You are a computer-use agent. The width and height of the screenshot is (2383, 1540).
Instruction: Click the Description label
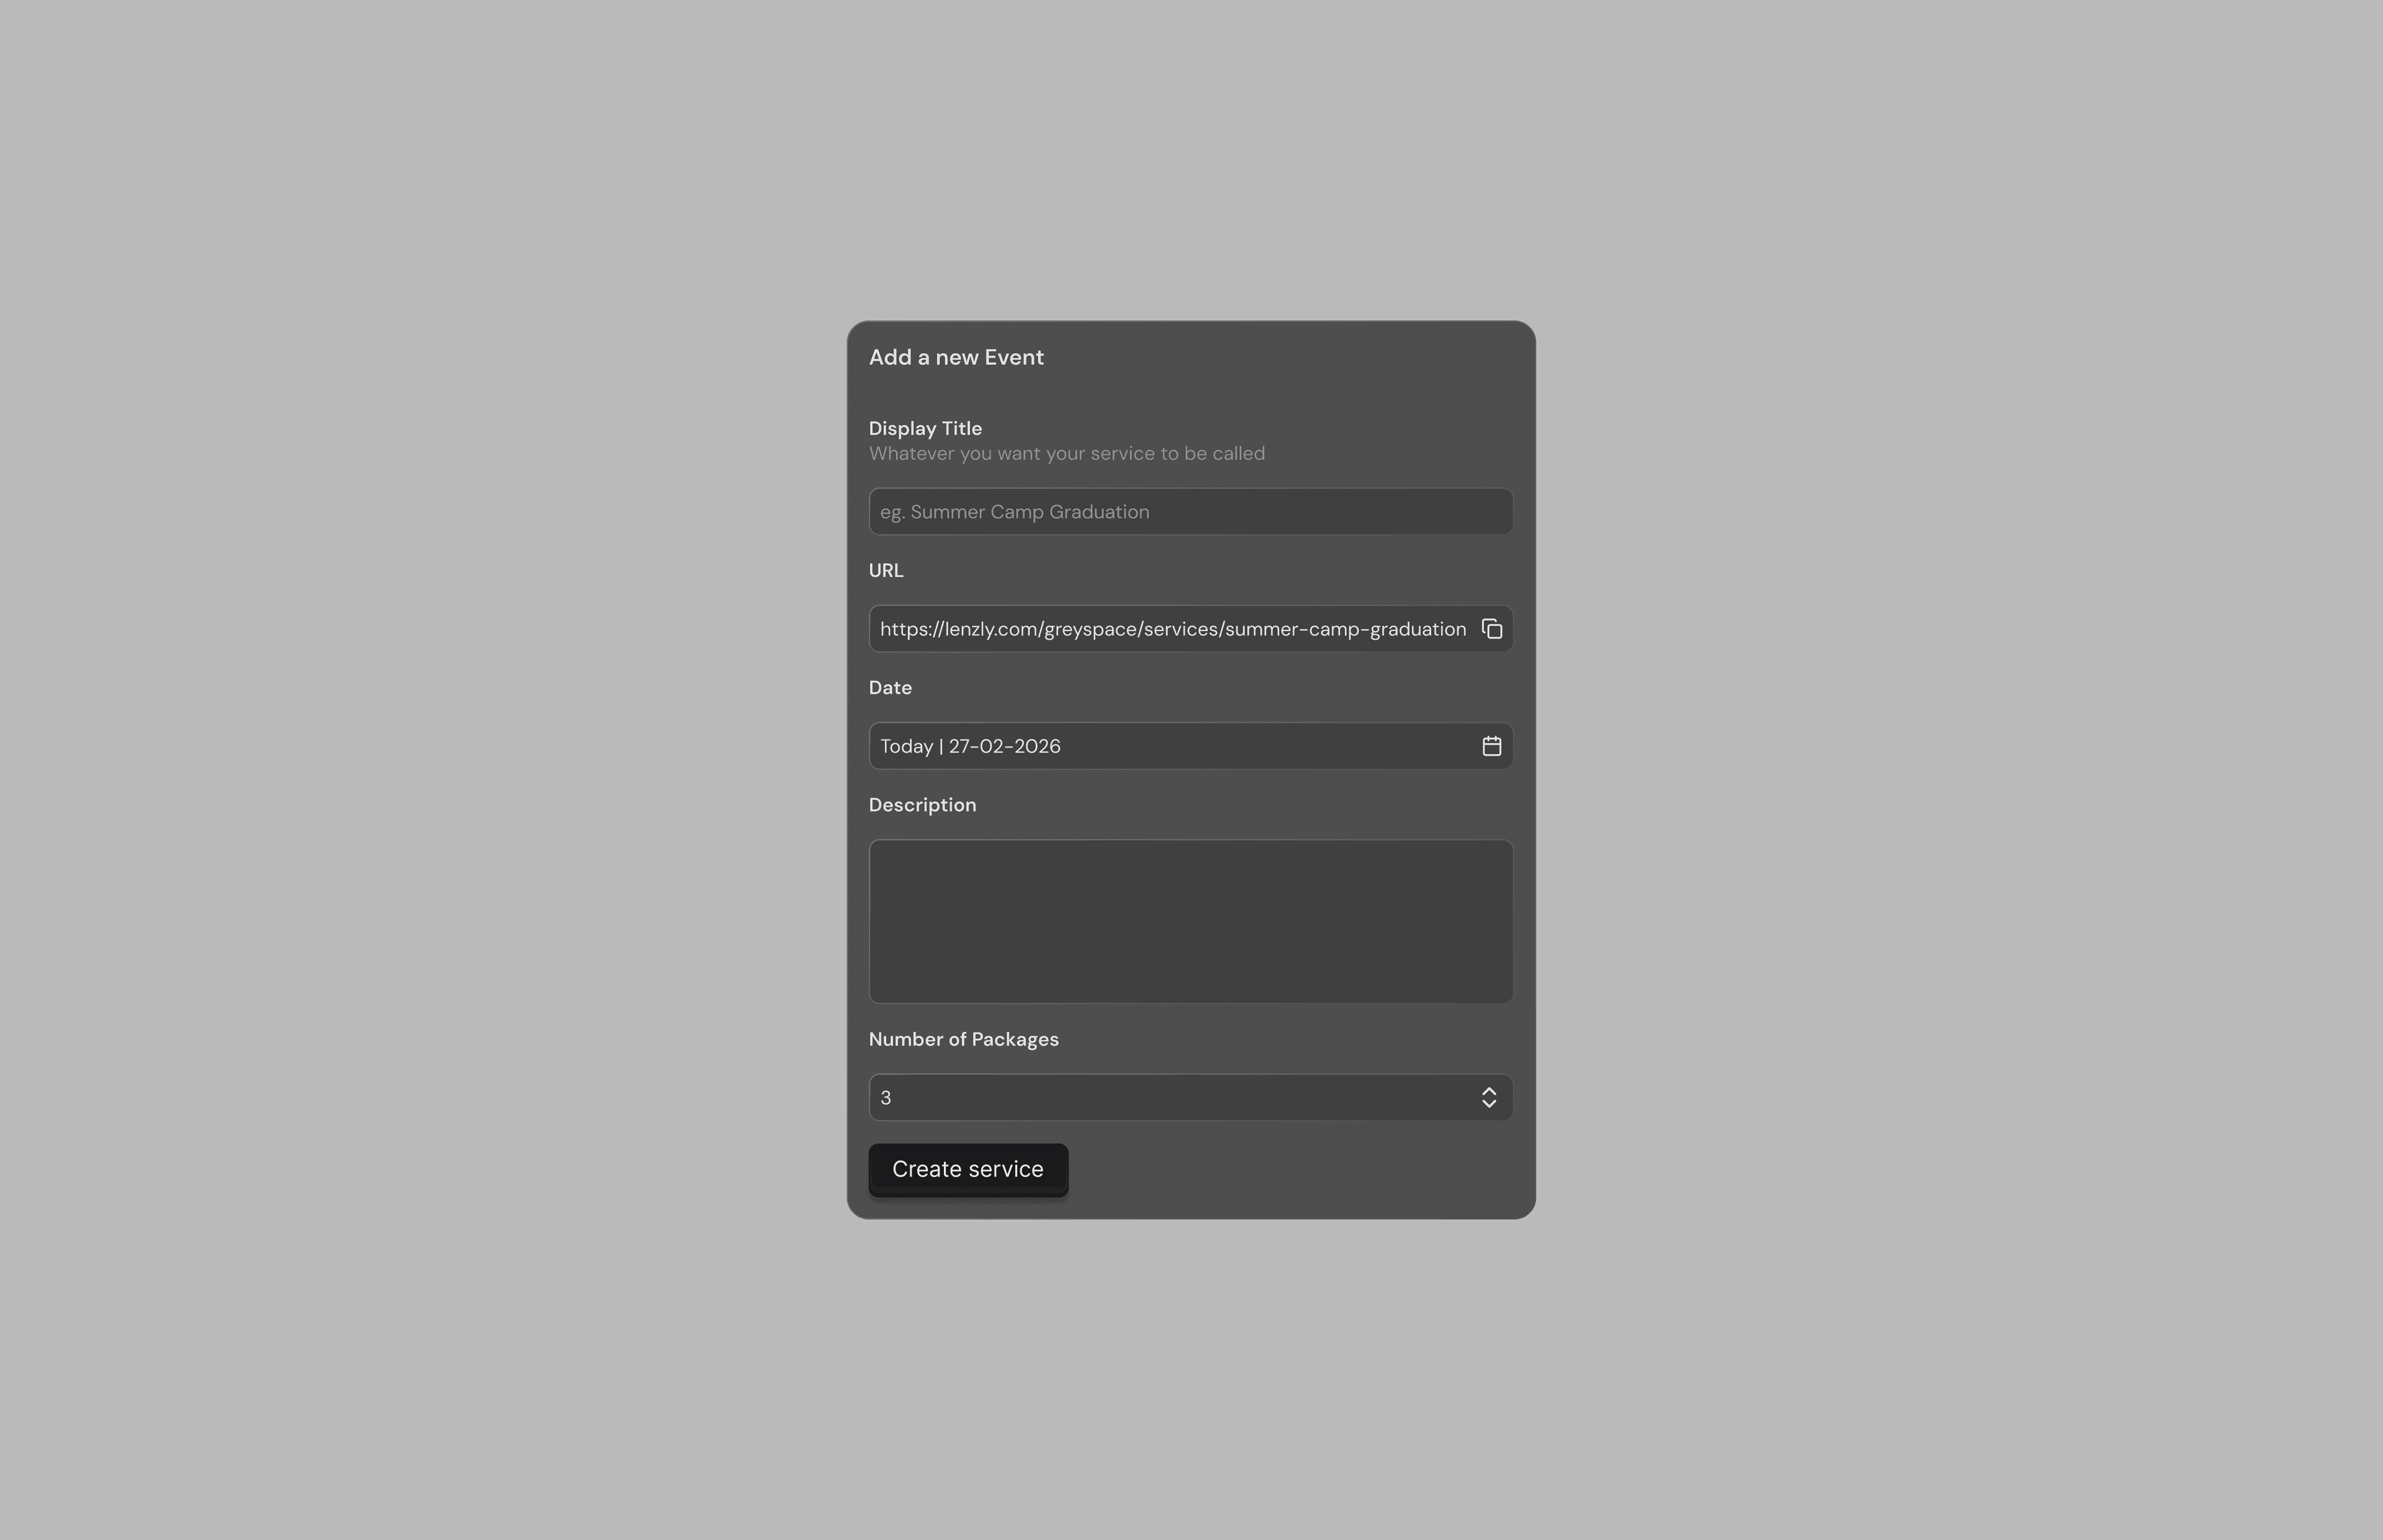click(922, 804)
